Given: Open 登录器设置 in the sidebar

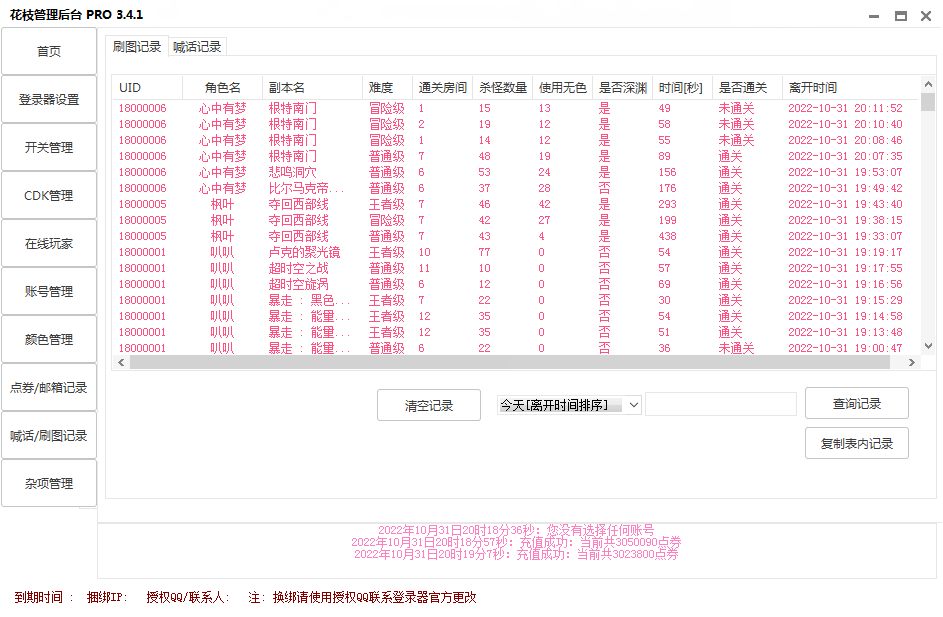Looking at the screenshot, I should point(49,100).
